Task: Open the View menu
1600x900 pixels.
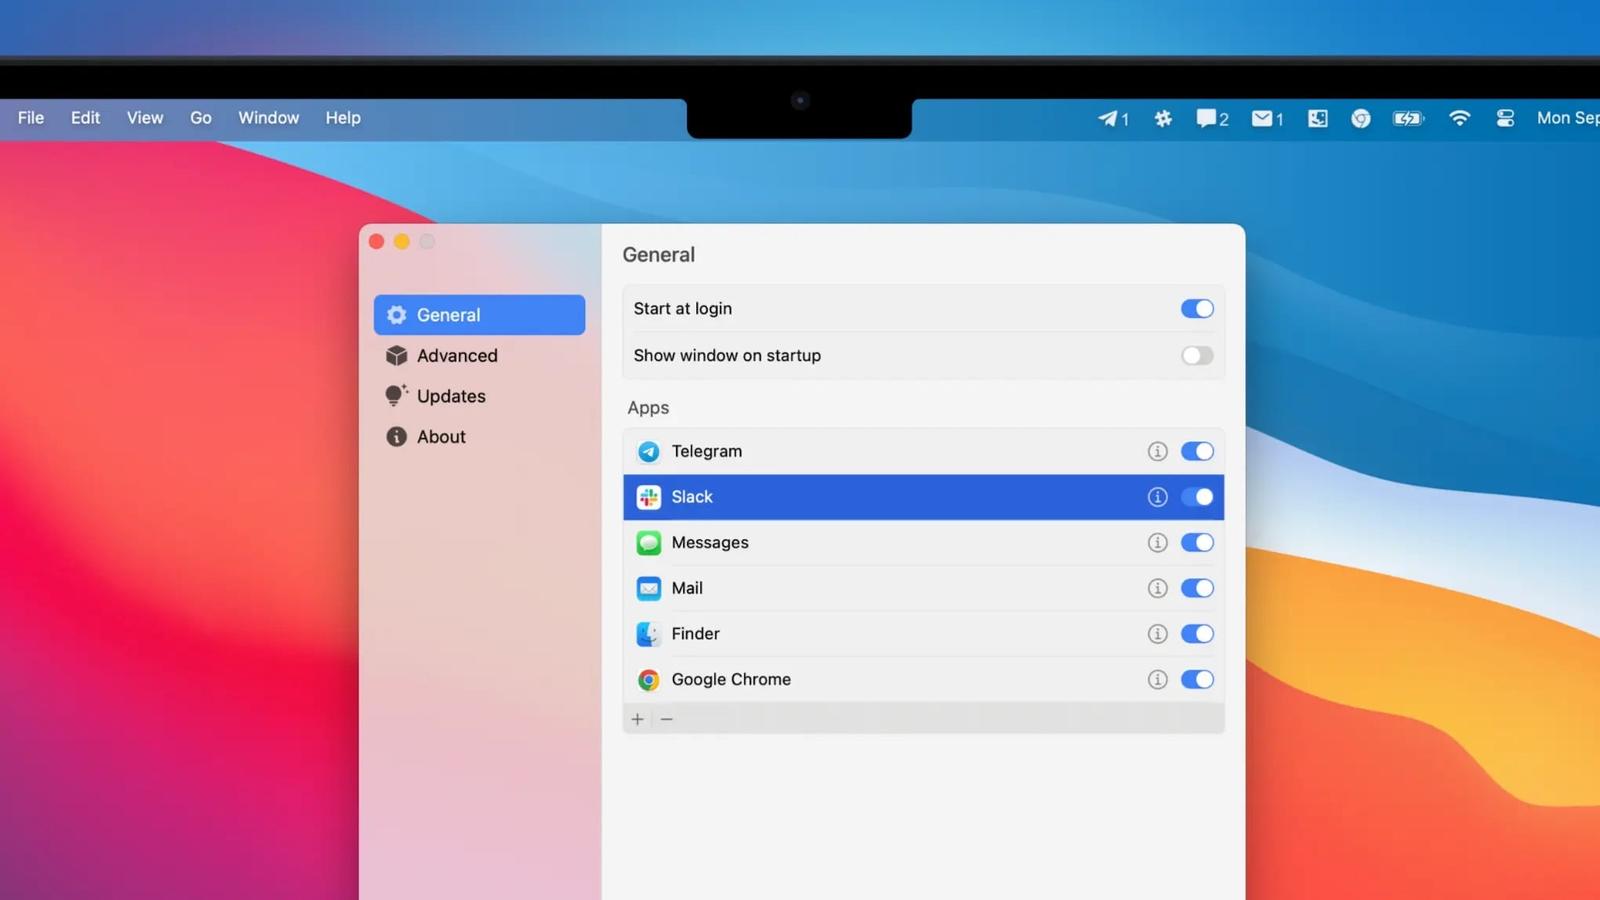Action: tap(145, 118)
